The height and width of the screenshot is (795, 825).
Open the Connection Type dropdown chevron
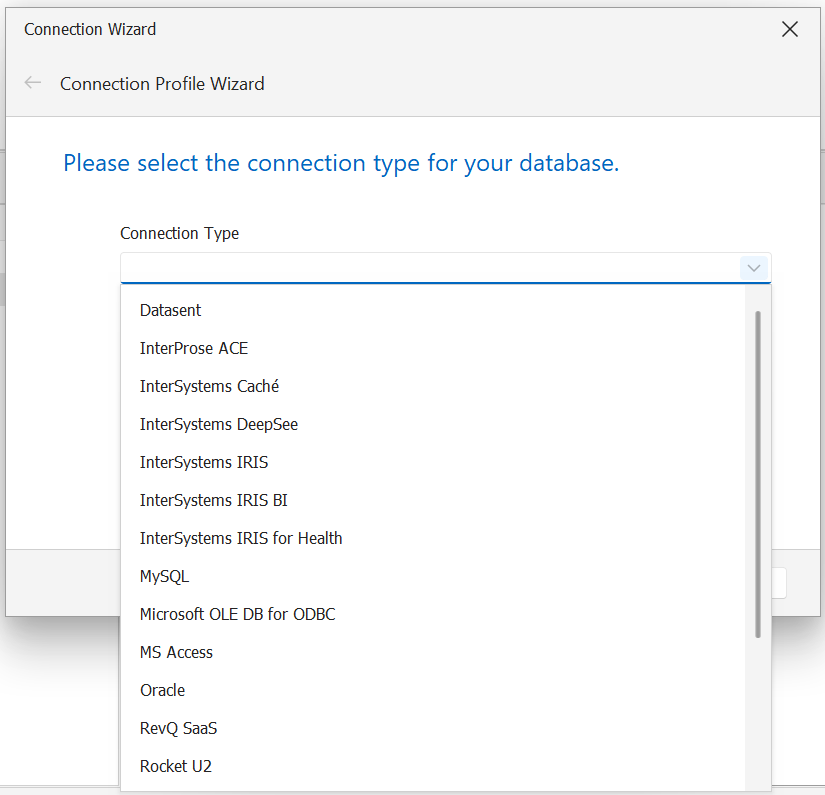click(754, 268)
